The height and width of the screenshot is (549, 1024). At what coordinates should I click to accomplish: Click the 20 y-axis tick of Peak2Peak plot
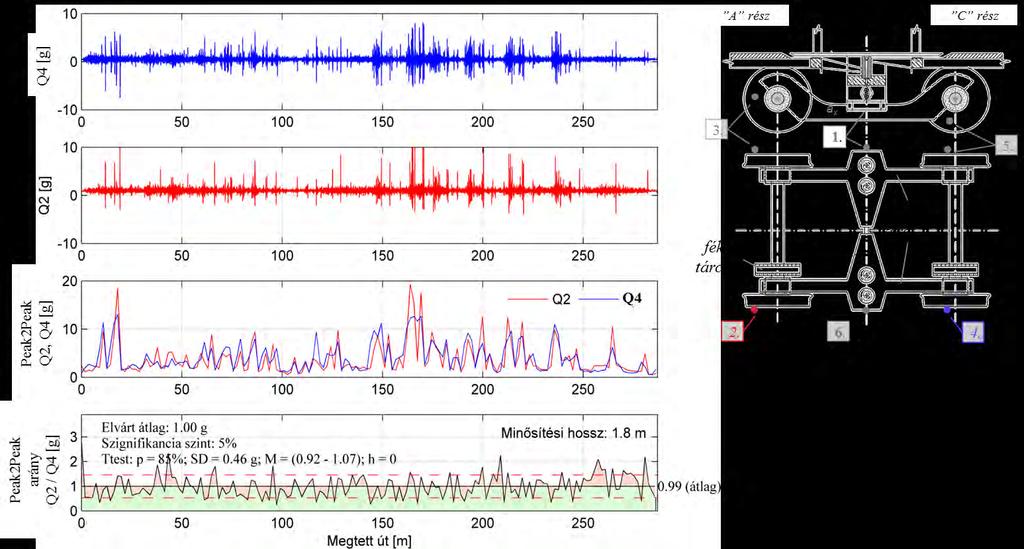pos(69,282)
